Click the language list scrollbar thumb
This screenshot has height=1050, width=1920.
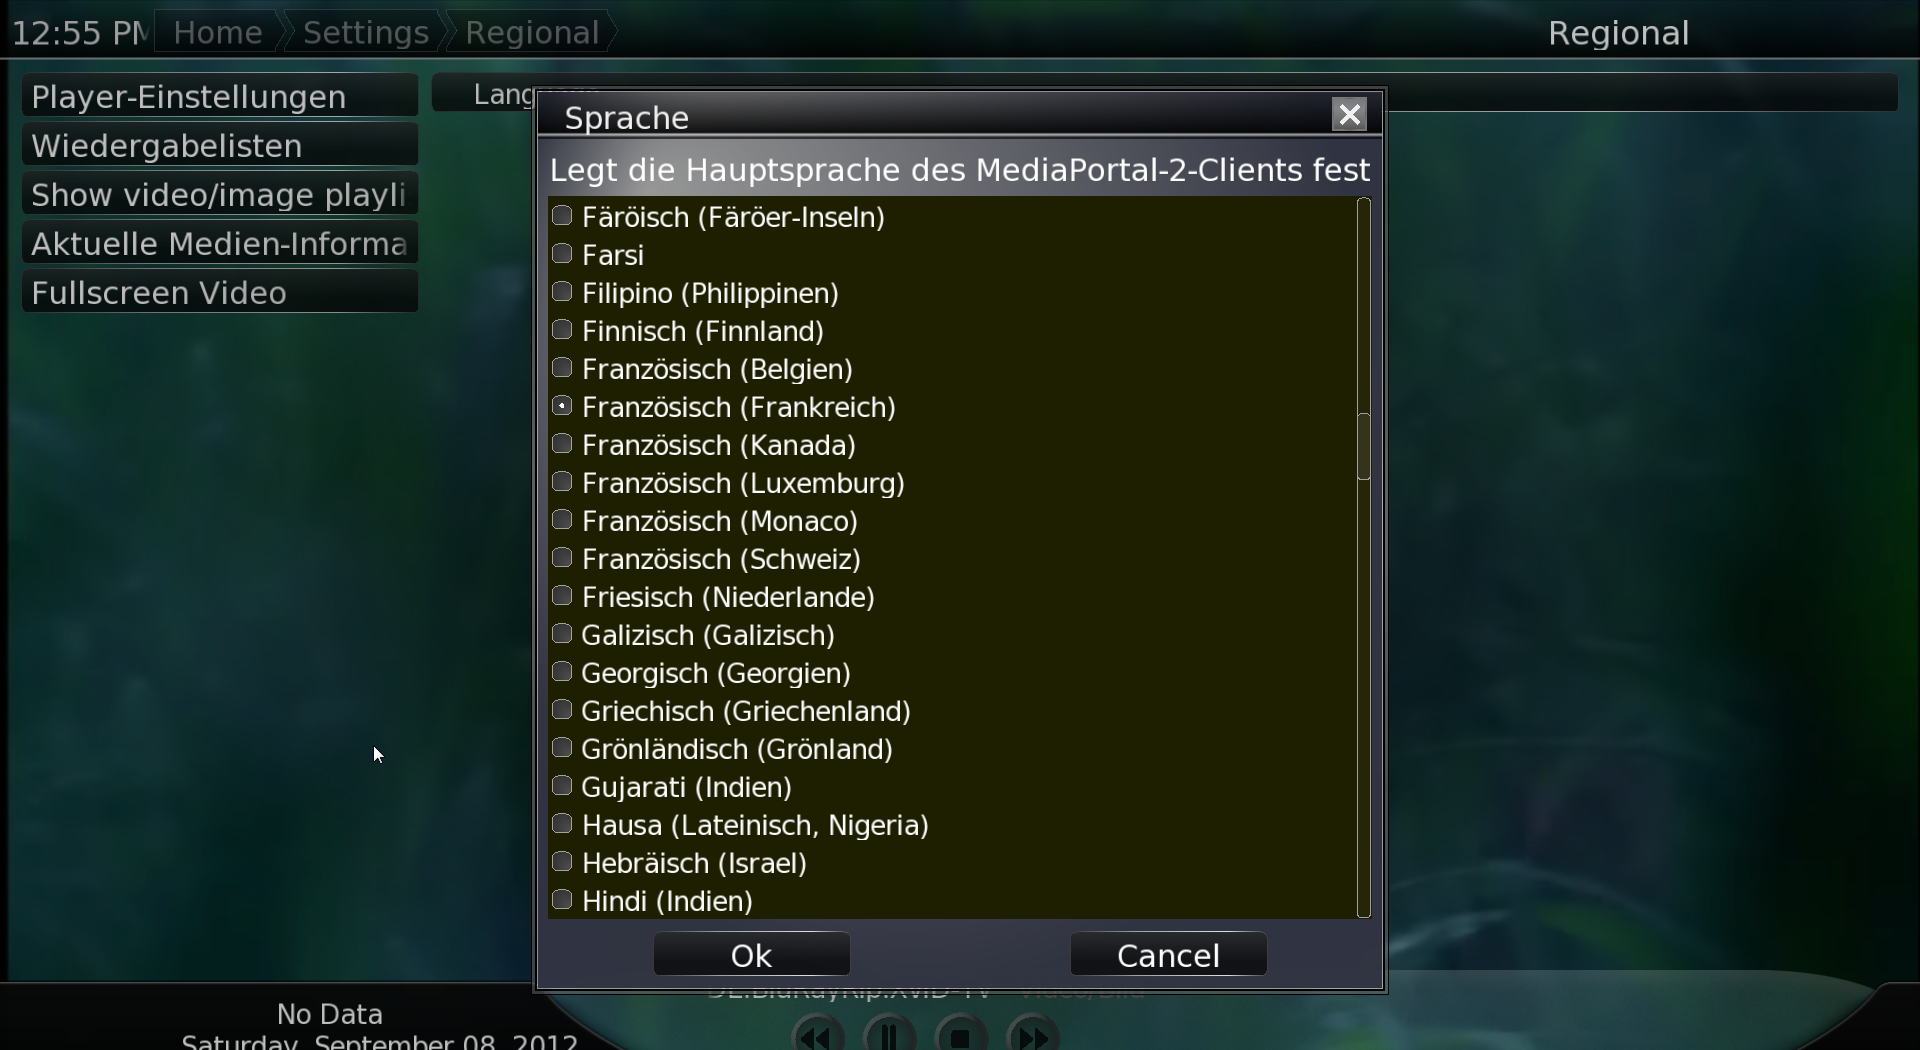(1363, 446)
